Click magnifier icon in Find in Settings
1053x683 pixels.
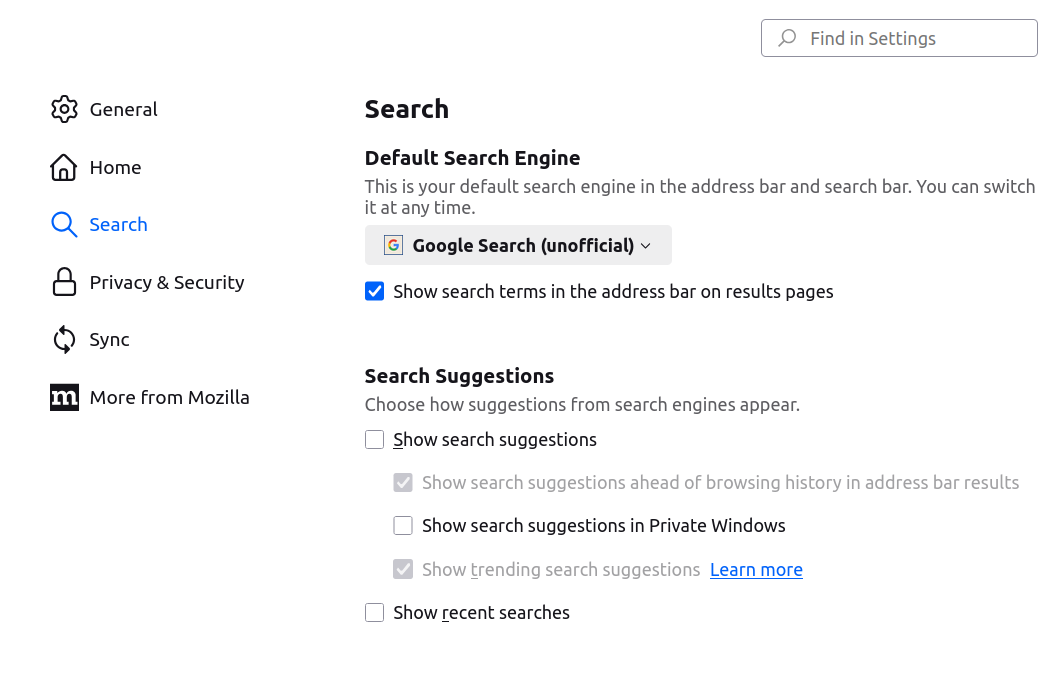coord(787,38)
